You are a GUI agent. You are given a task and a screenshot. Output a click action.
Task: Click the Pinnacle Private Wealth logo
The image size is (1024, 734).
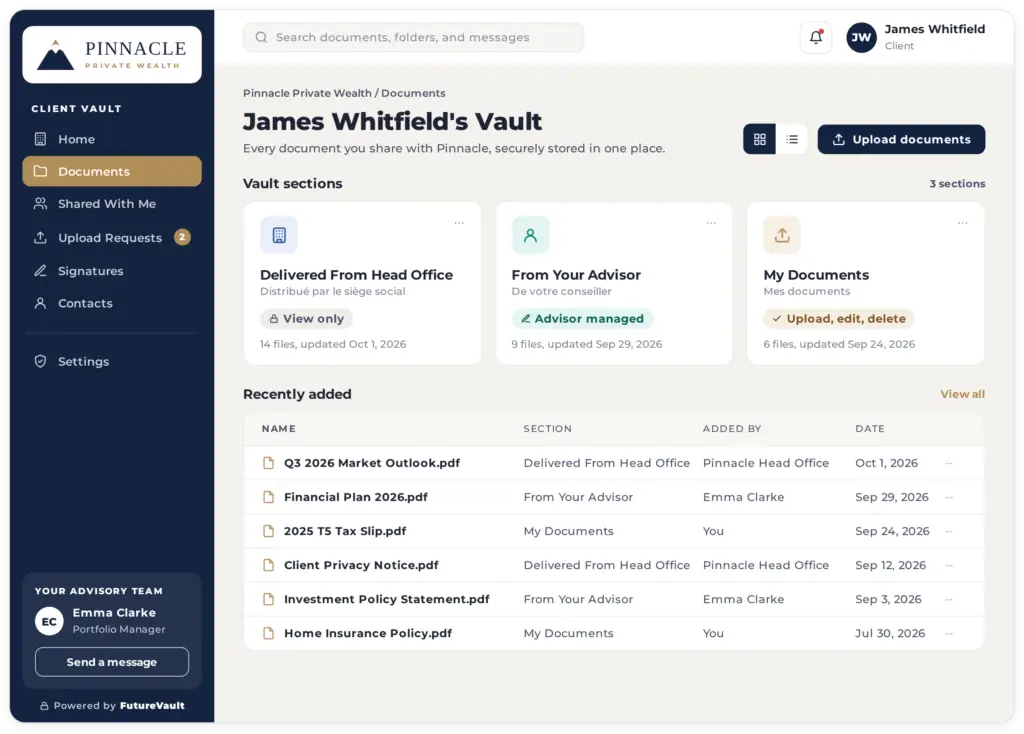pos(112,54)
